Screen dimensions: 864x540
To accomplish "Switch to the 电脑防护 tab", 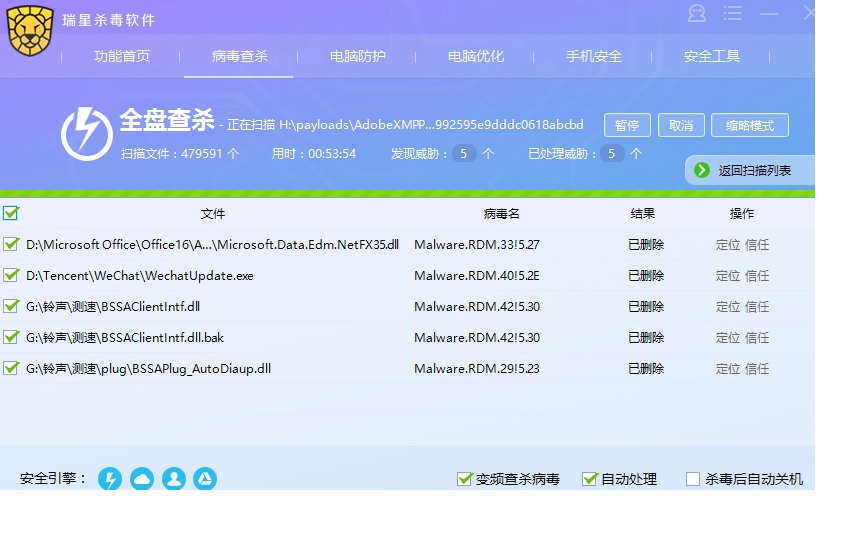I will pos(358,56).
